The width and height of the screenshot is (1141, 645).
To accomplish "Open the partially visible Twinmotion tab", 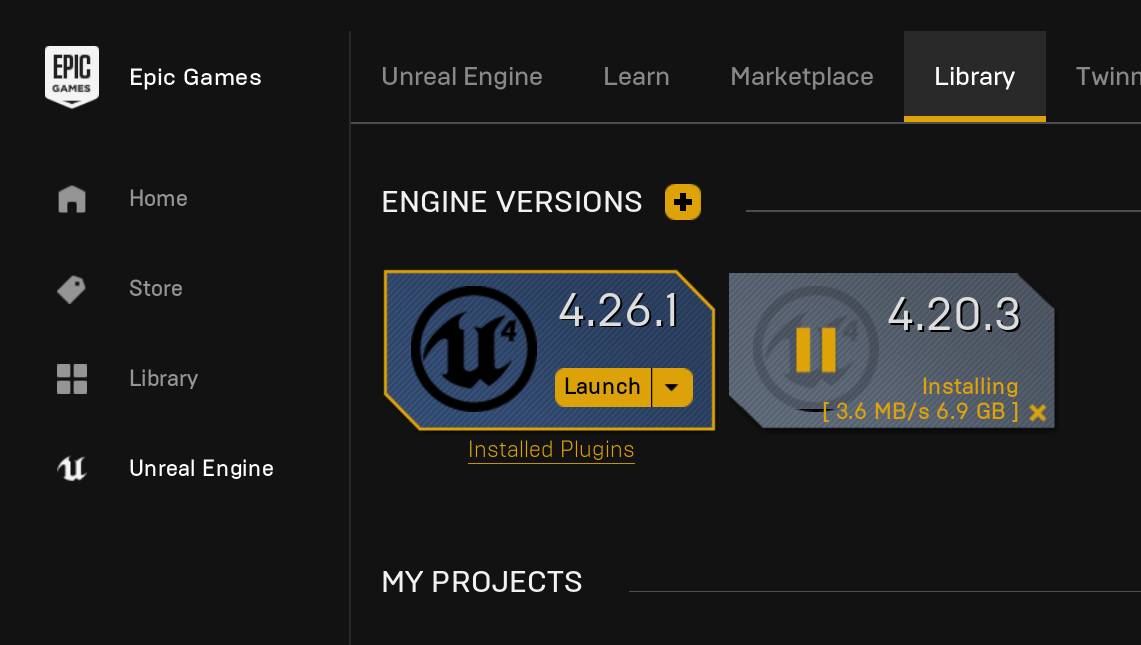I will pos(1108,76).
